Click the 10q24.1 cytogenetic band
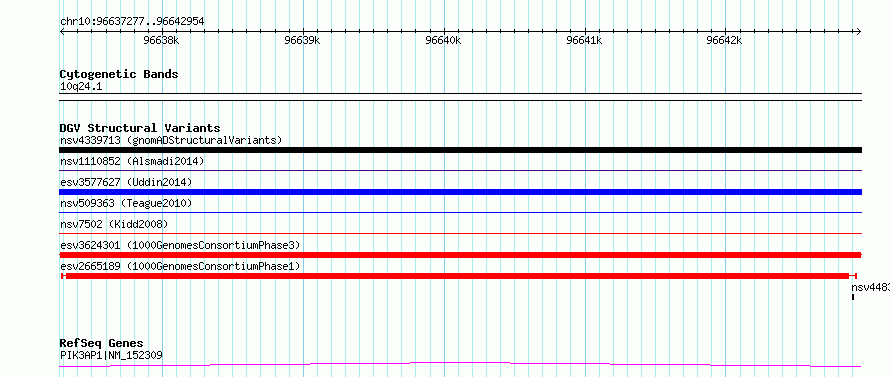Screen dimensions: 890x377 [460, 97]
